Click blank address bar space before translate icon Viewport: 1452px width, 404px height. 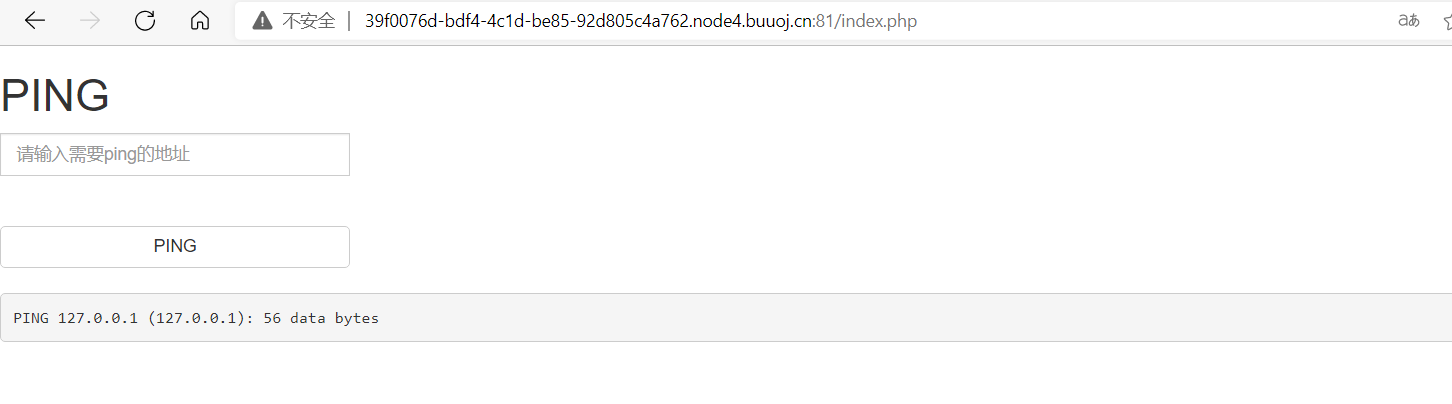(1150, 21)
